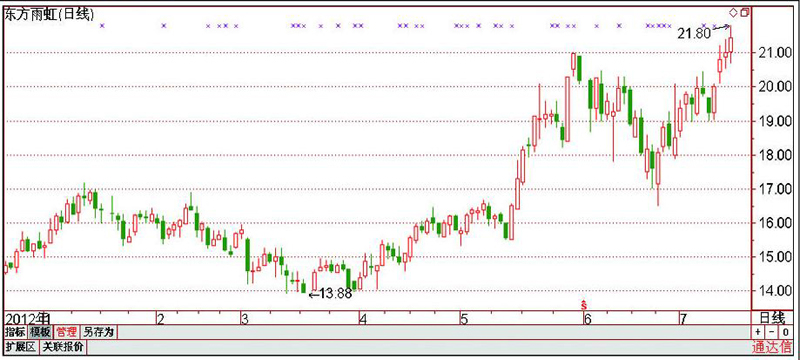Open the 指标 tab
This screenshot has height=360, width=800.
[x=15, y=332]
